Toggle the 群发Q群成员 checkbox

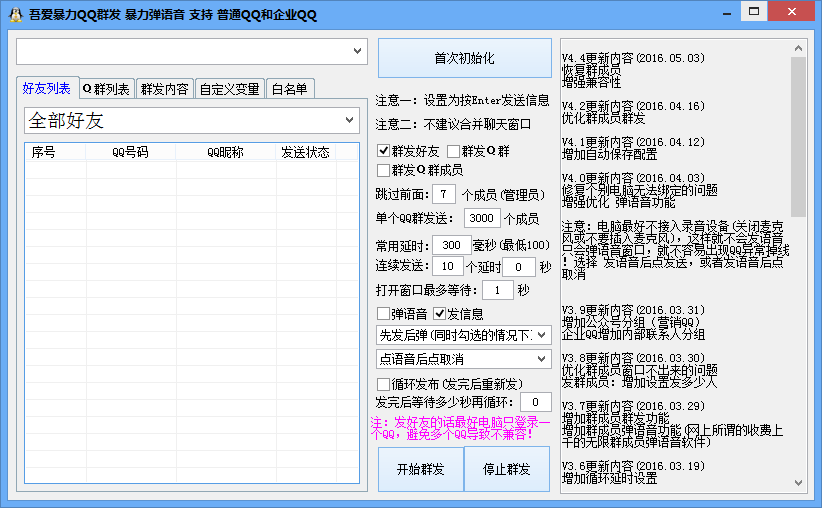(x=384, y=171)
